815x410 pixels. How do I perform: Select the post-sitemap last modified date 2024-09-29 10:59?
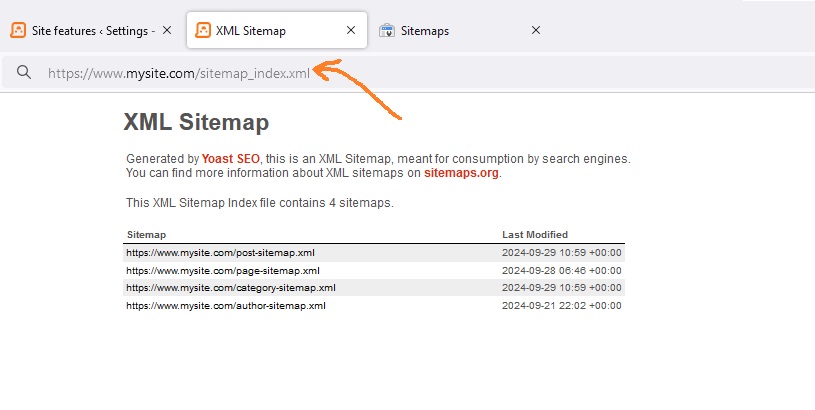point(562,253)
